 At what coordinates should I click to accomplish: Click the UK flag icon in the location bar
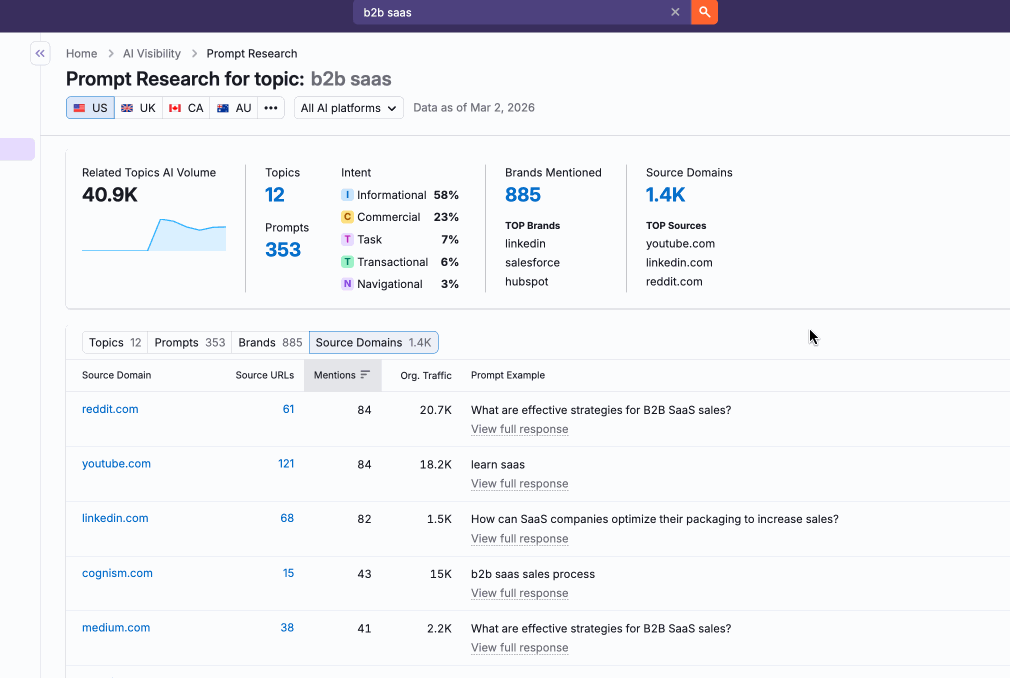pos(128,107)
